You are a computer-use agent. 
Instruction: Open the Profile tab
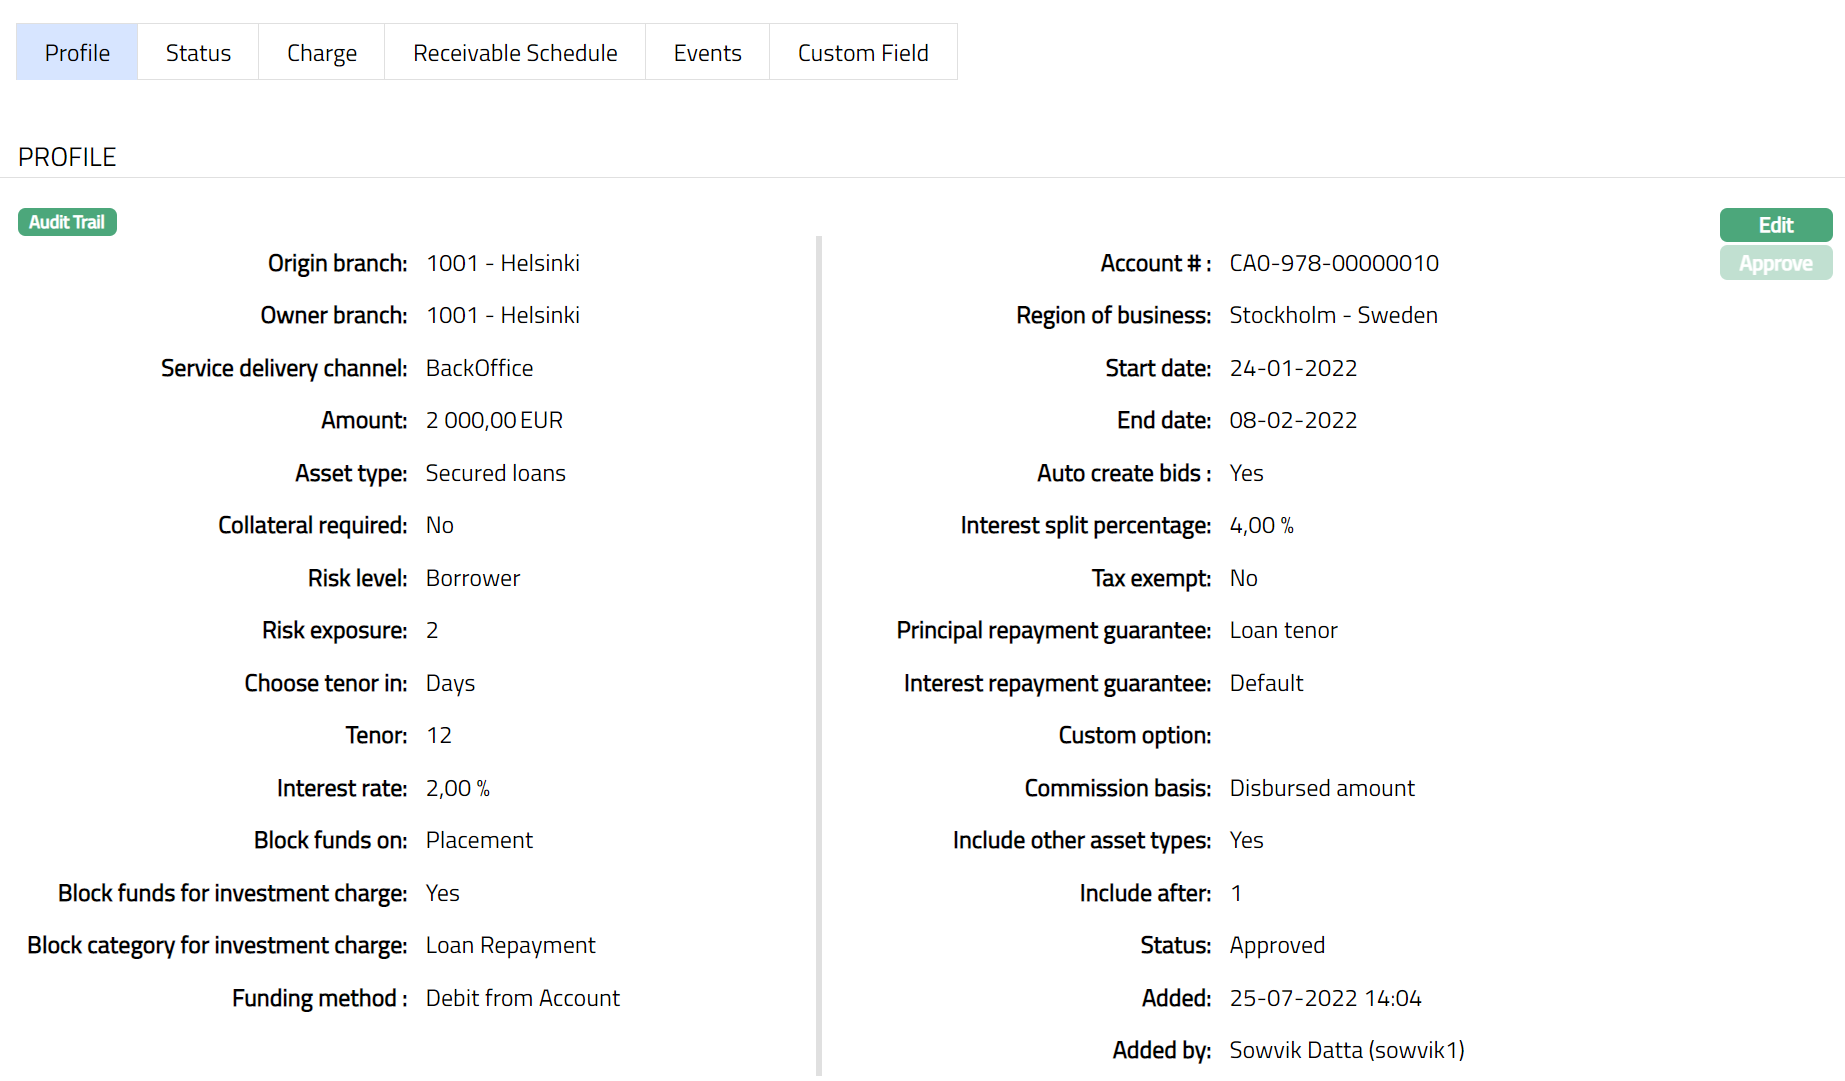pos(77,53)
